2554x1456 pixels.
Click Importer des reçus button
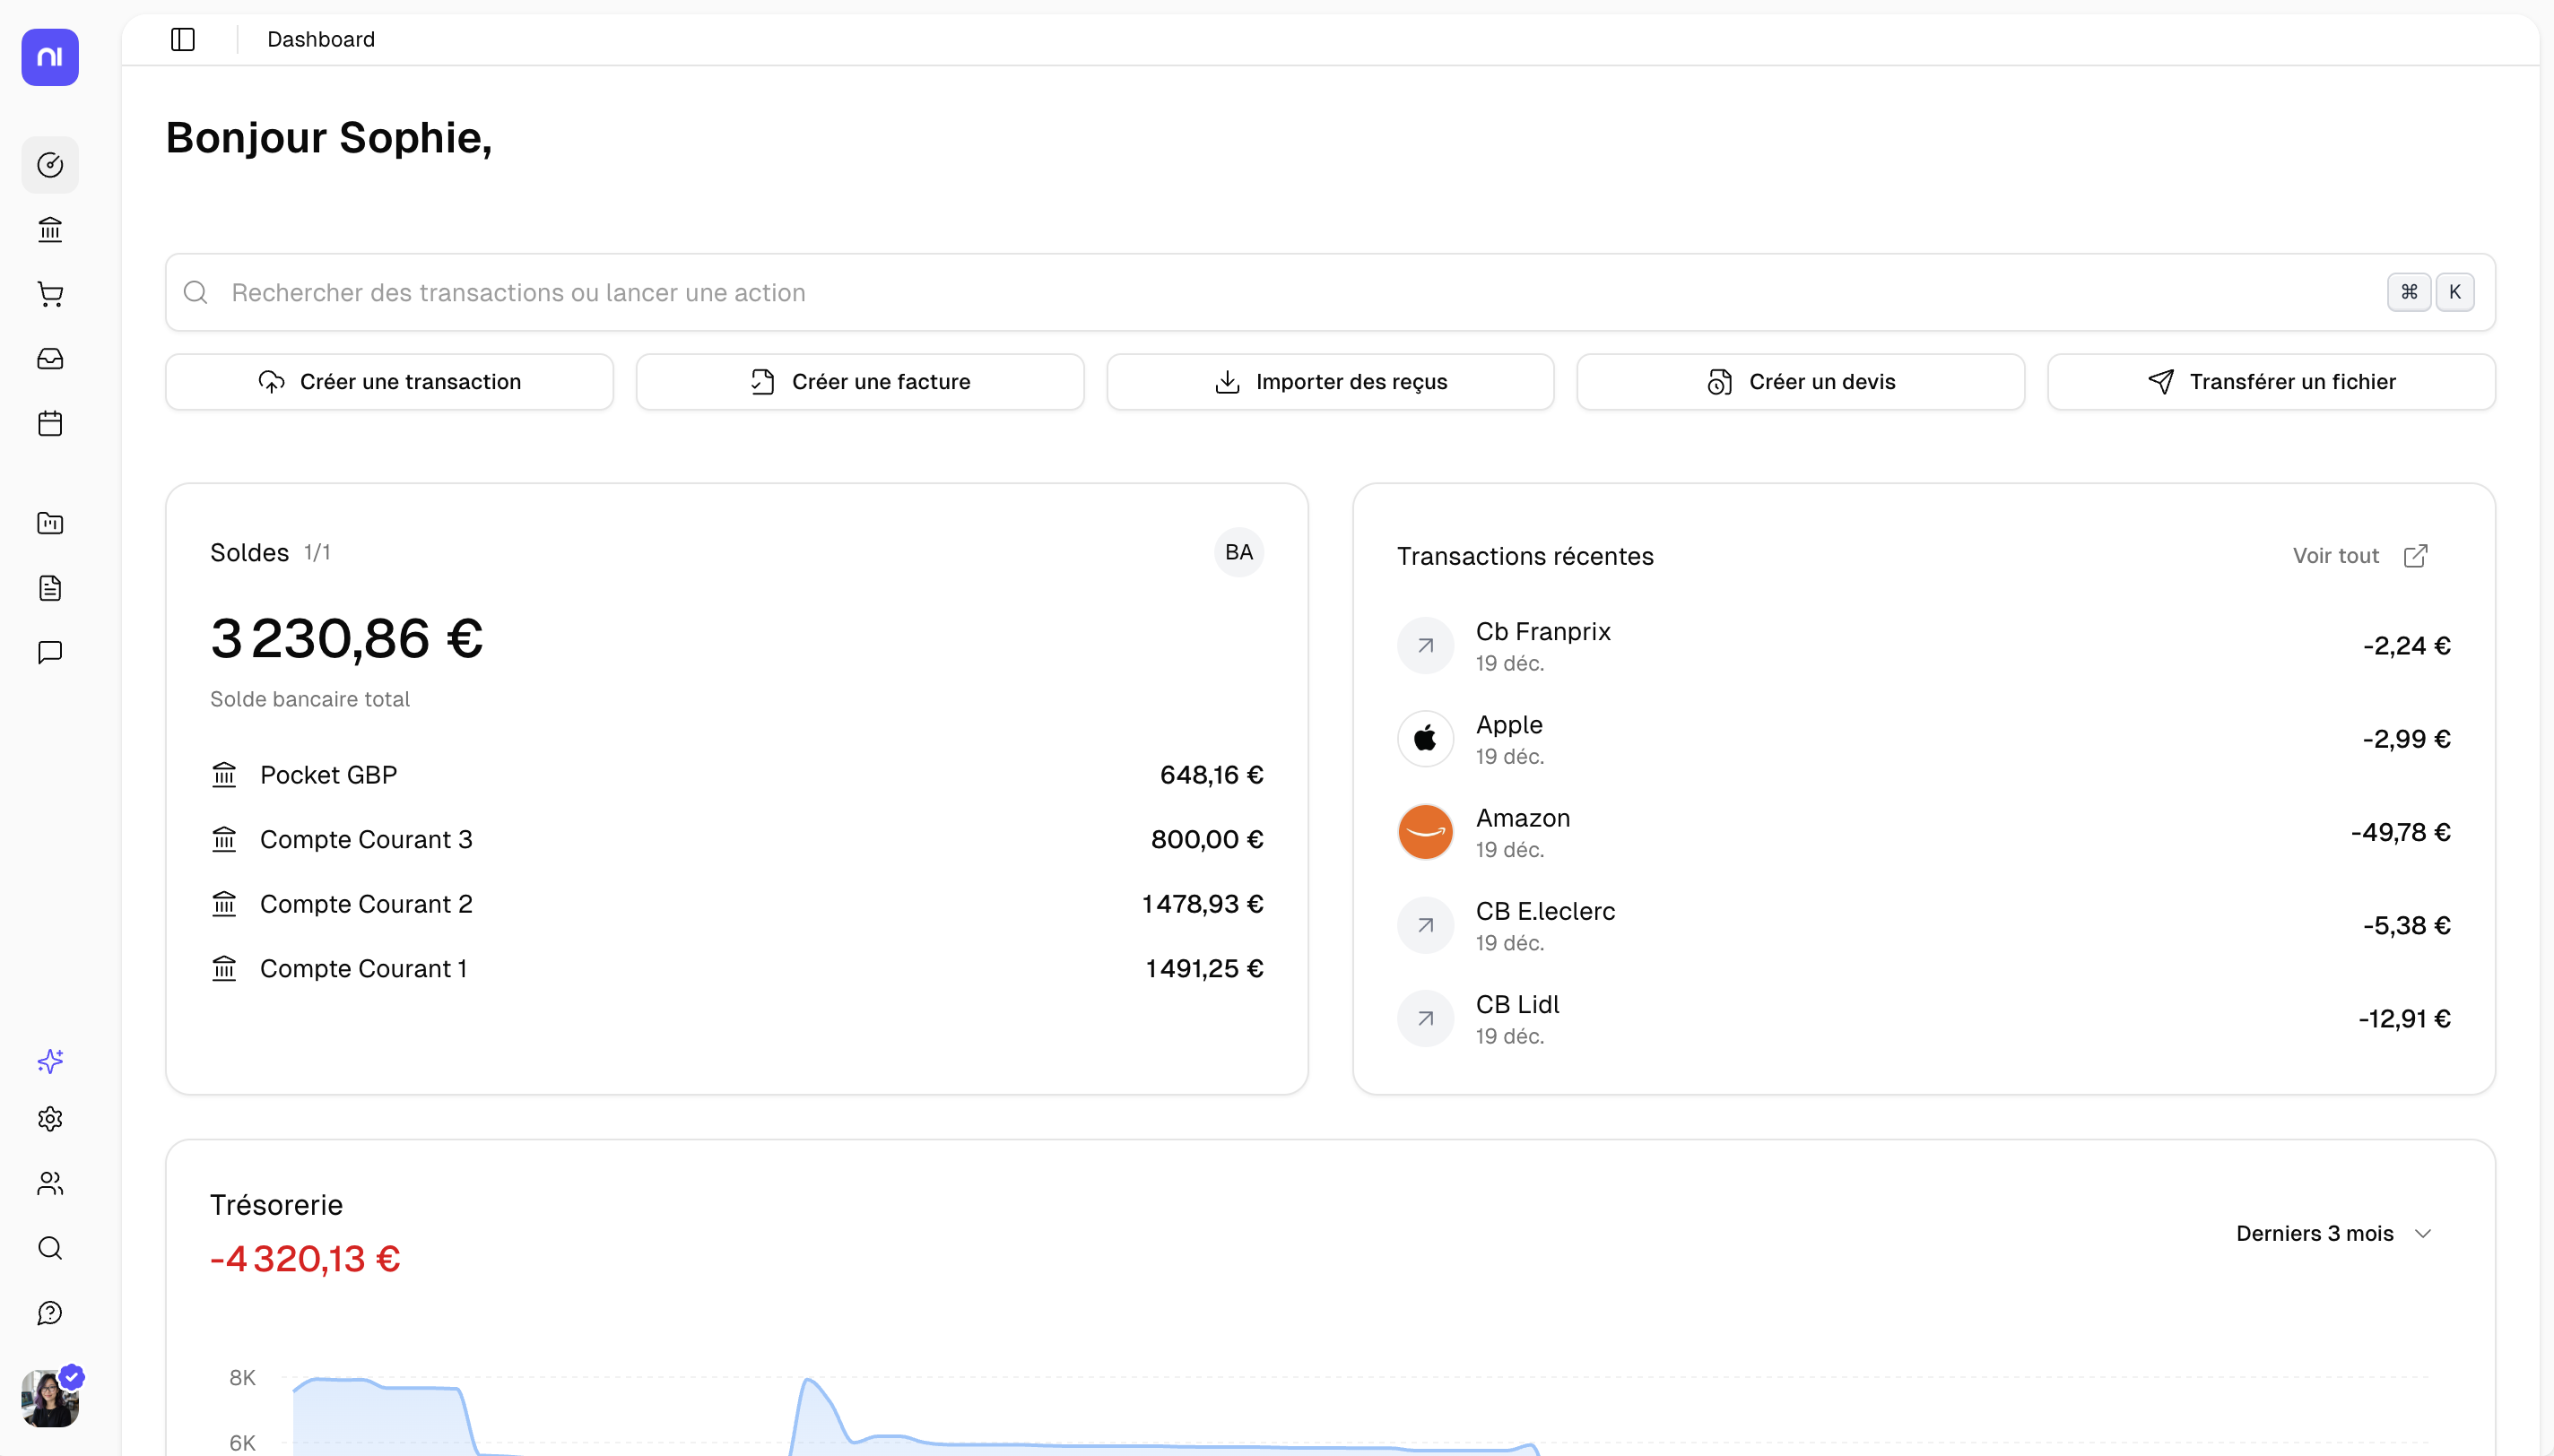(x=1330, y=382)
